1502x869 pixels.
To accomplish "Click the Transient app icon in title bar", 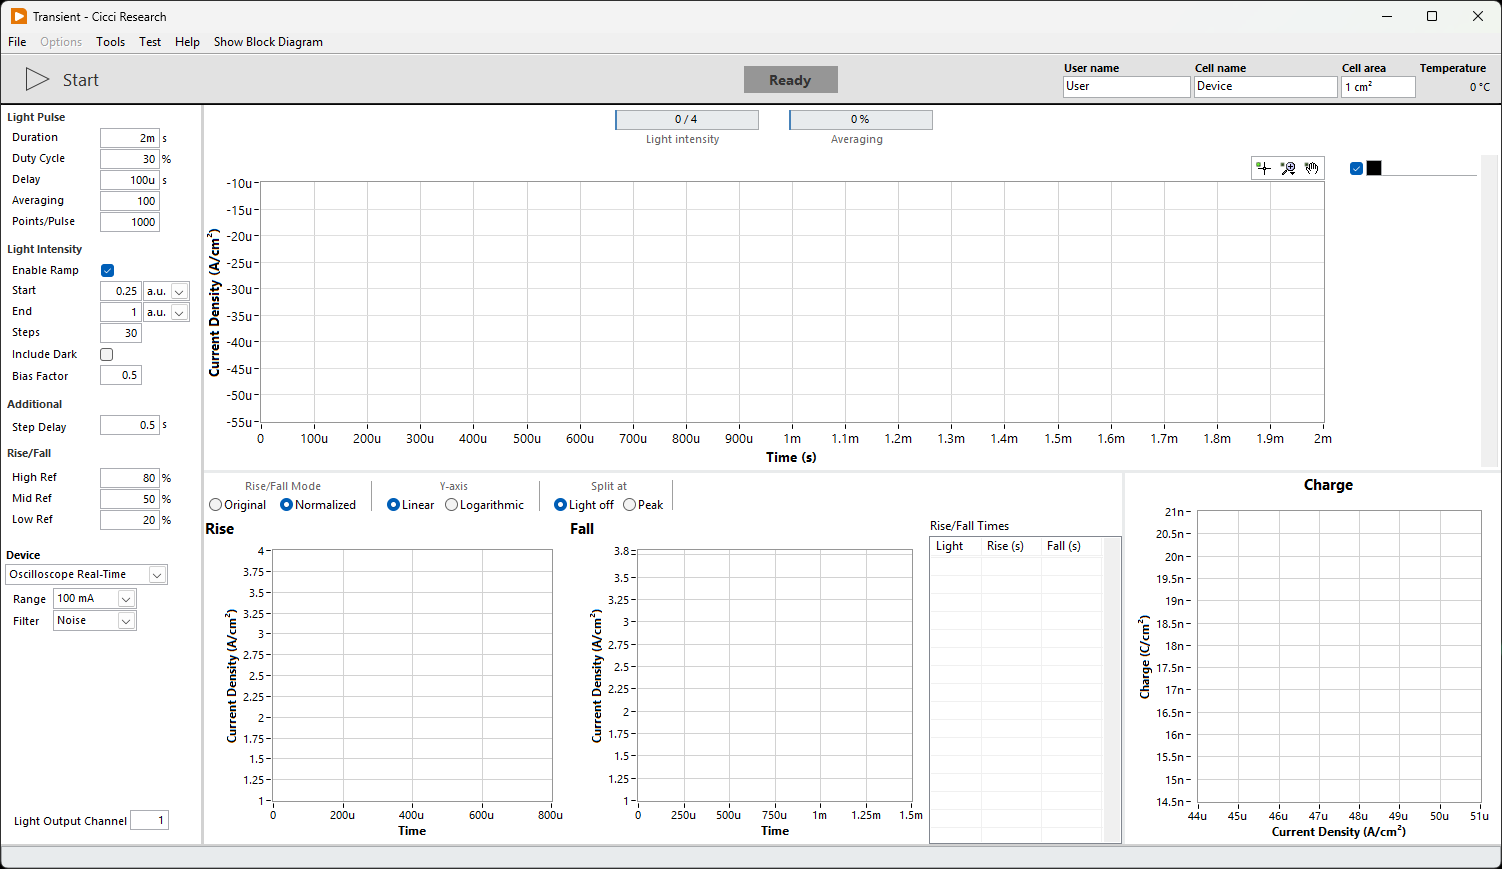I will coord(19,16).
